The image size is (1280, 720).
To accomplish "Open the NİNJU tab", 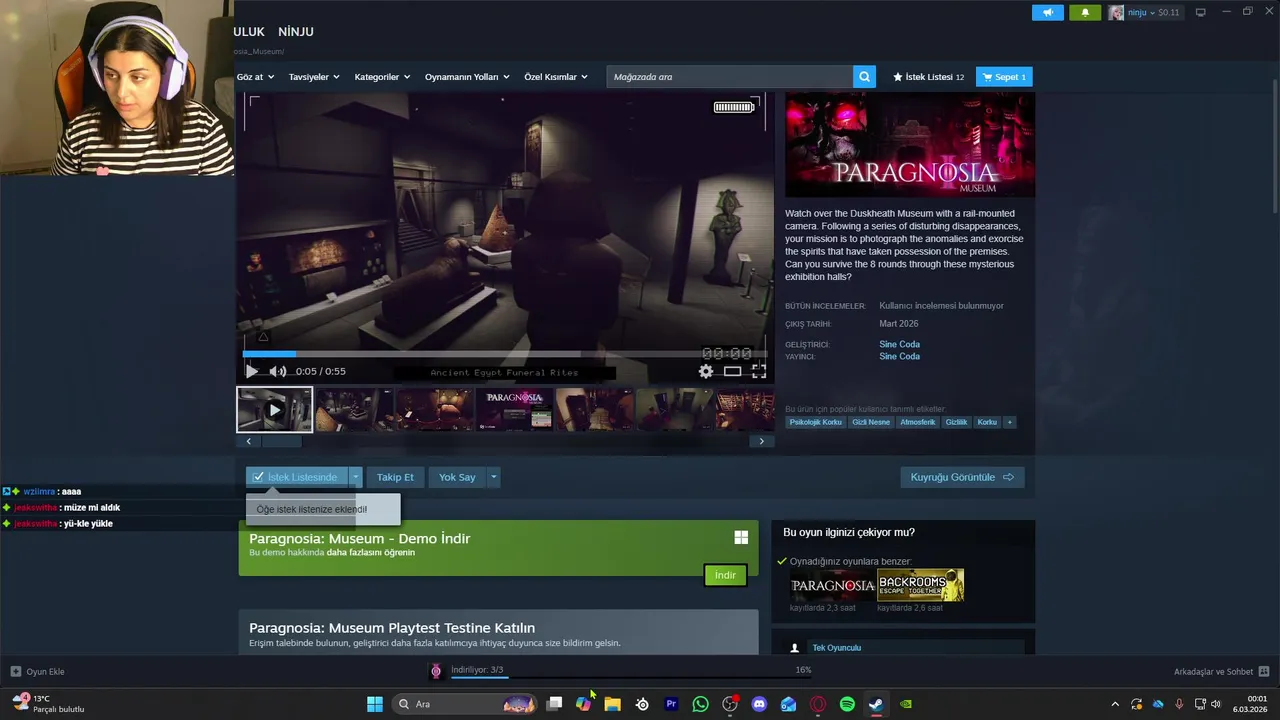I will click(296, 32).
